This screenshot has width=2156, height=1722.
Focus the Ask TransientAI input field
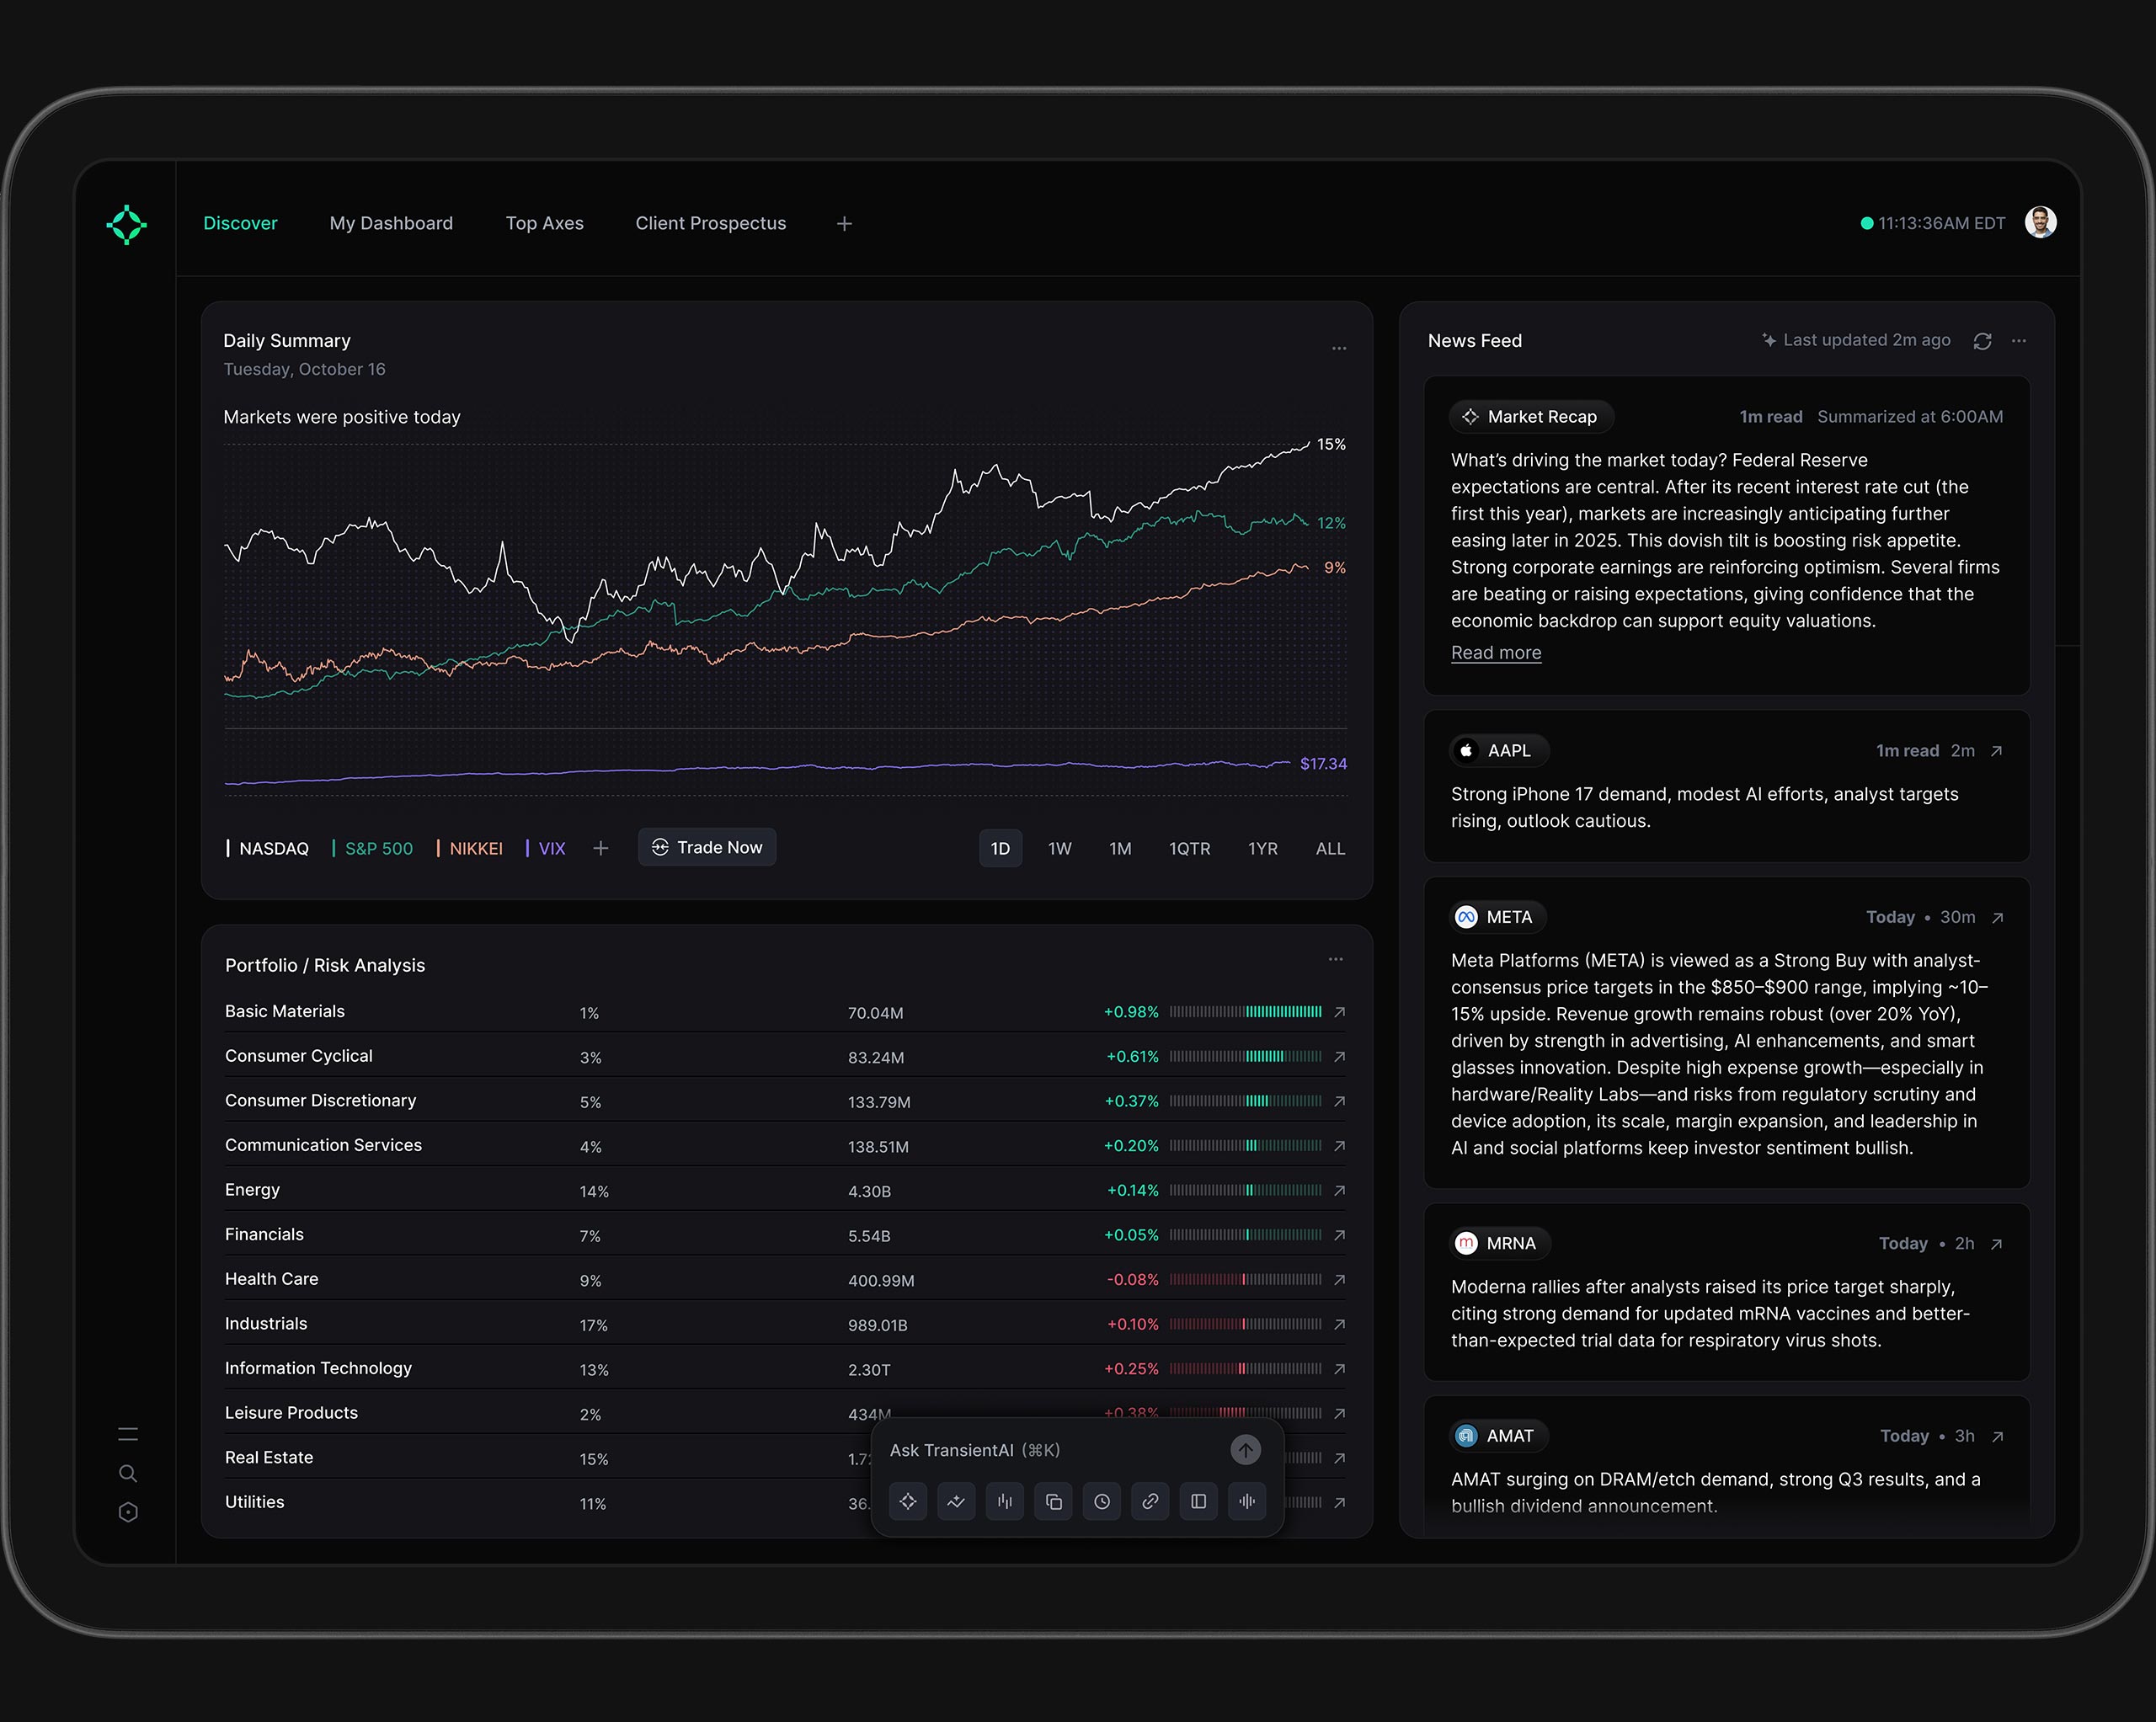(1040, 1450)
